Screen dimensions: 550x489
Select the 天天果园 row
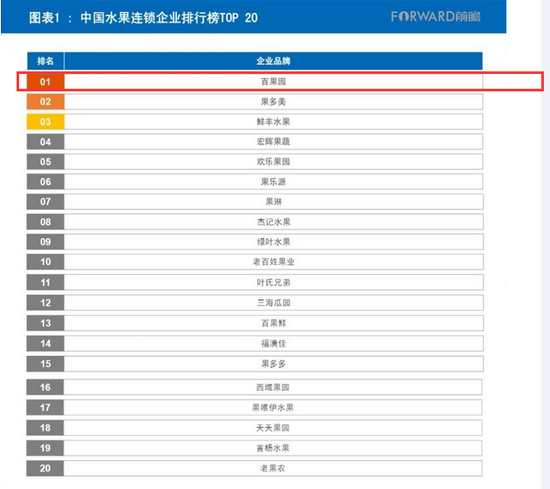click(x=254, y=428)
